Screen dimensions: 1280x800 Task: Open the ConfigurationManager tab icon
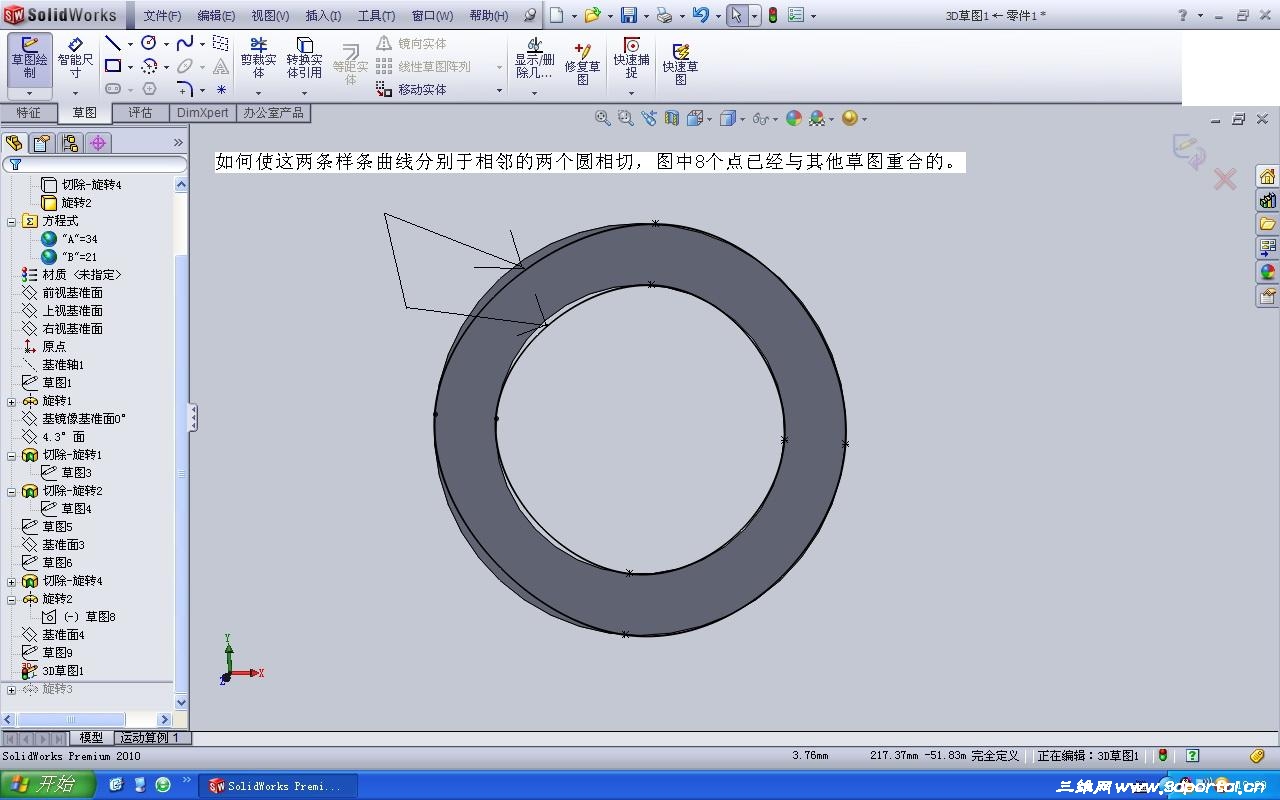(x=70, y=143)
